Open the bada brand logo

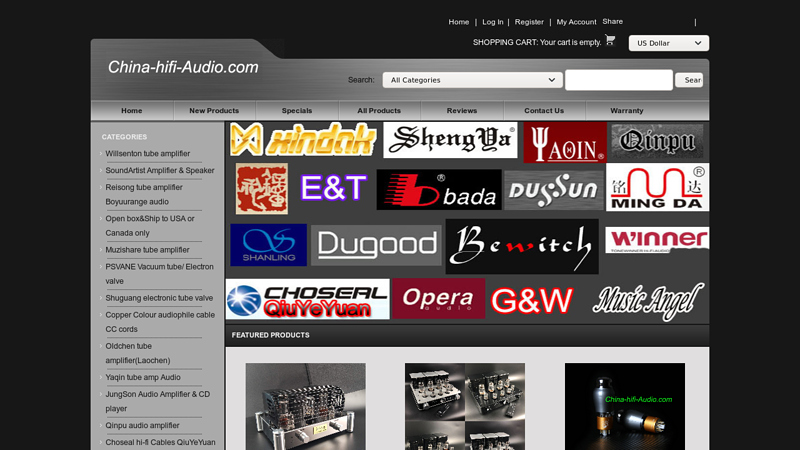(x=439, y=190)
